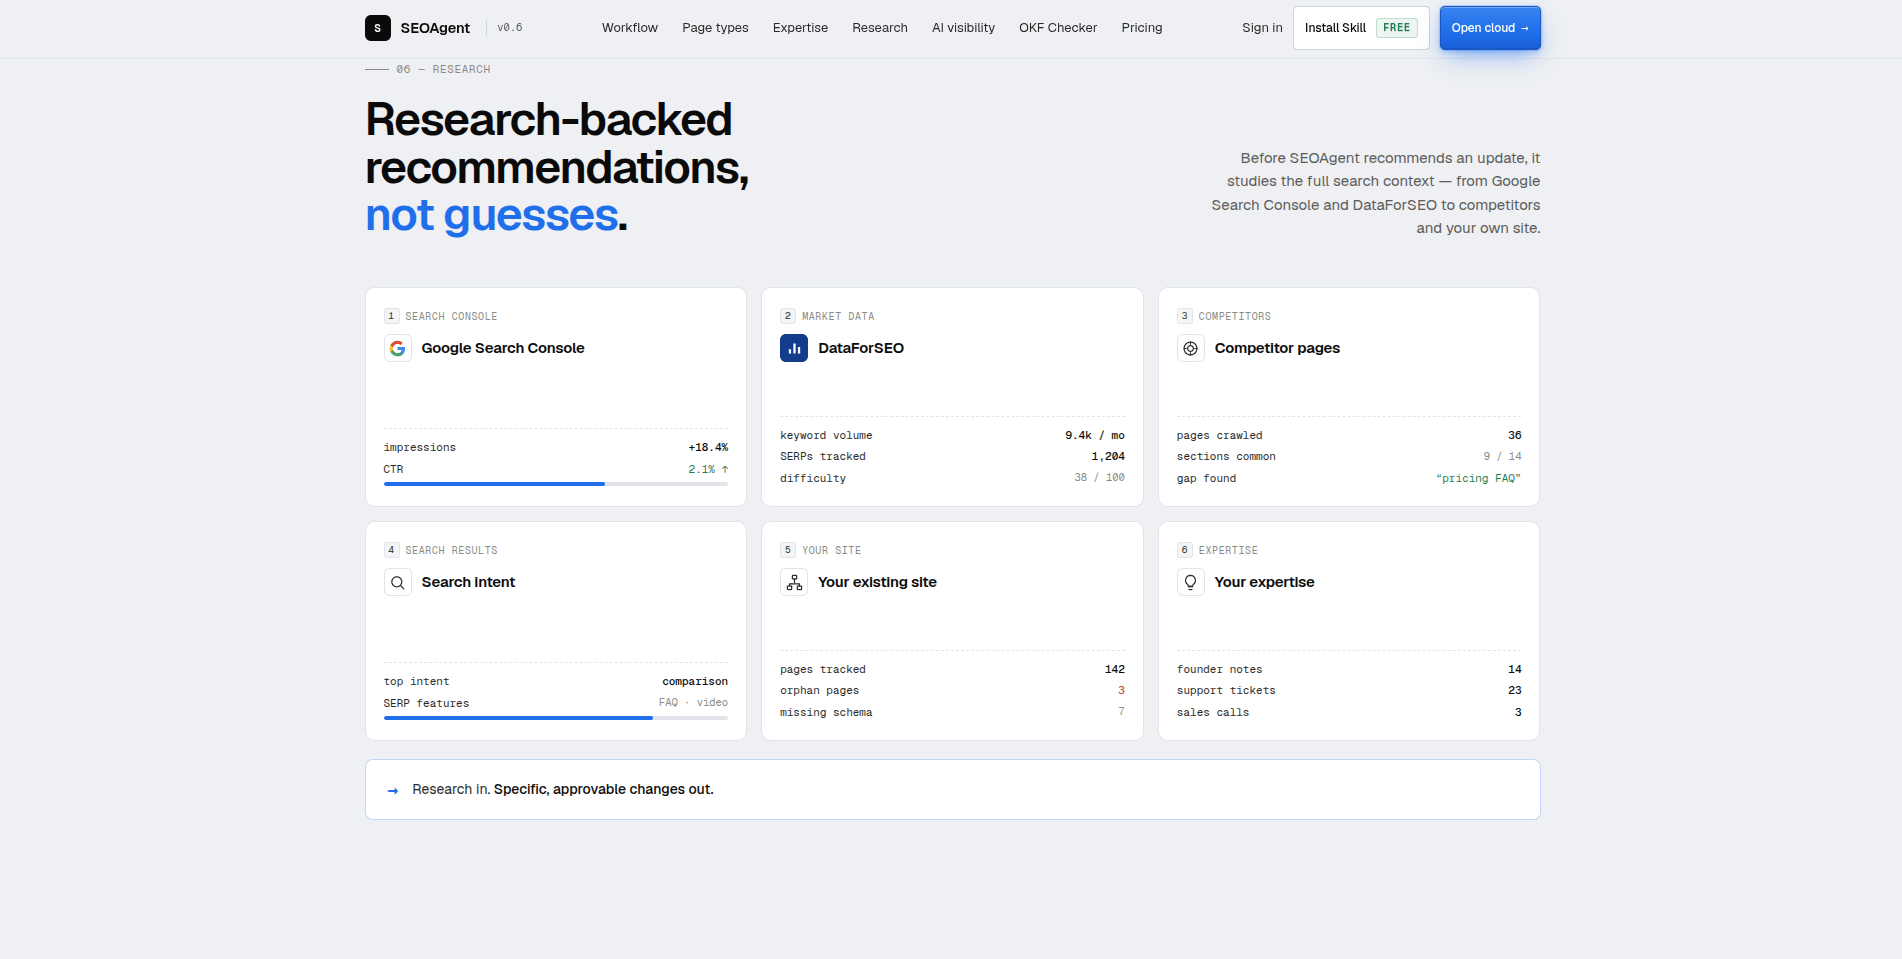Click the Competitor pages target icon
The height and width of the screenshot is (959, 1902).
point(1190,348)
